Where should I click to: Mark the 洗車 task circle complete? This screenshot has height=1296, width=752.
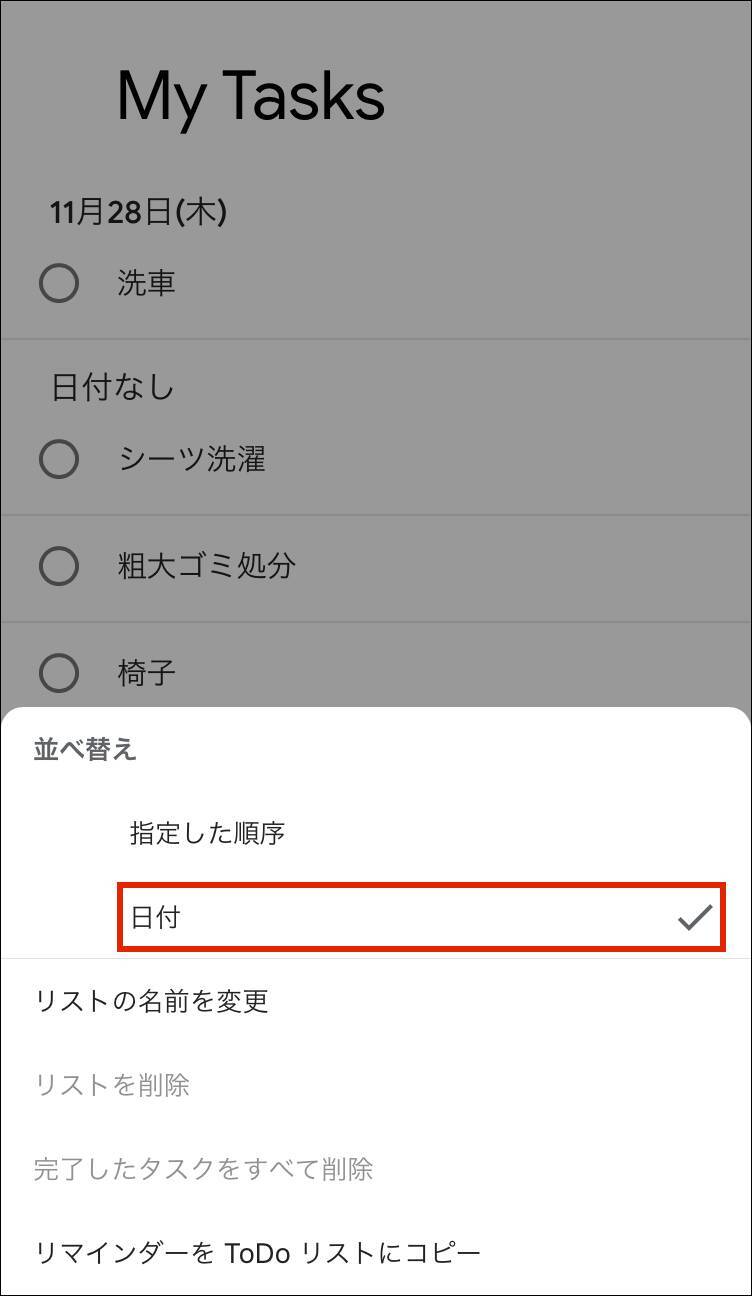[x=59, y=283]
